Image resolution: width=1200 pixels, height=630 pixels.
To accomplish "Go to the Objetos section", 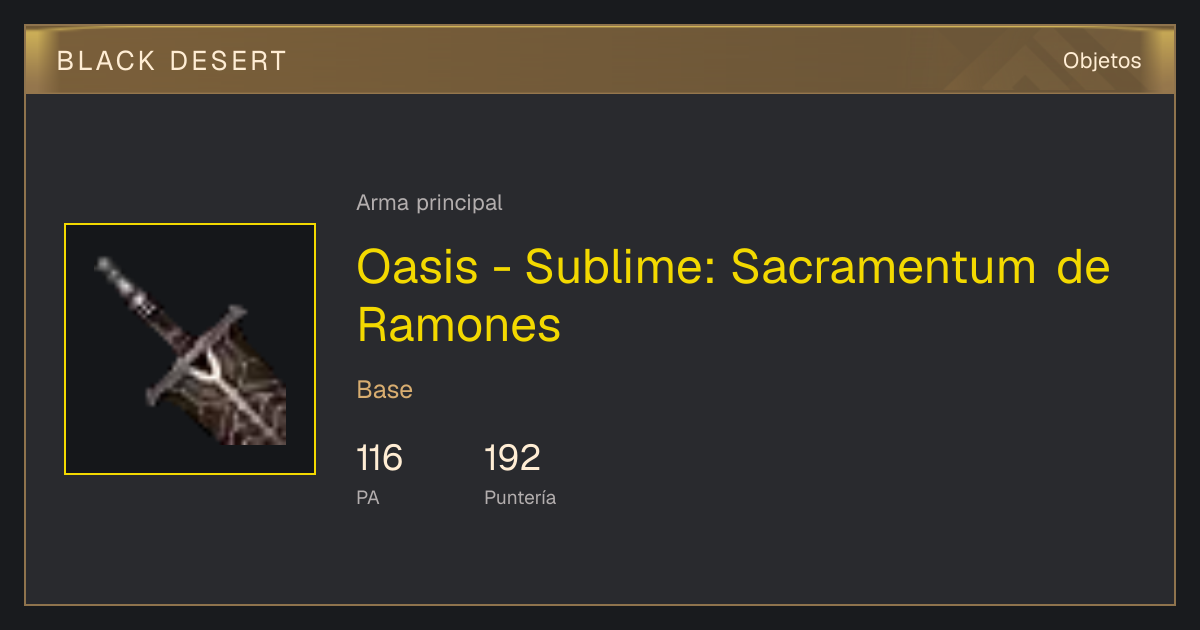I will [1102, 61].
